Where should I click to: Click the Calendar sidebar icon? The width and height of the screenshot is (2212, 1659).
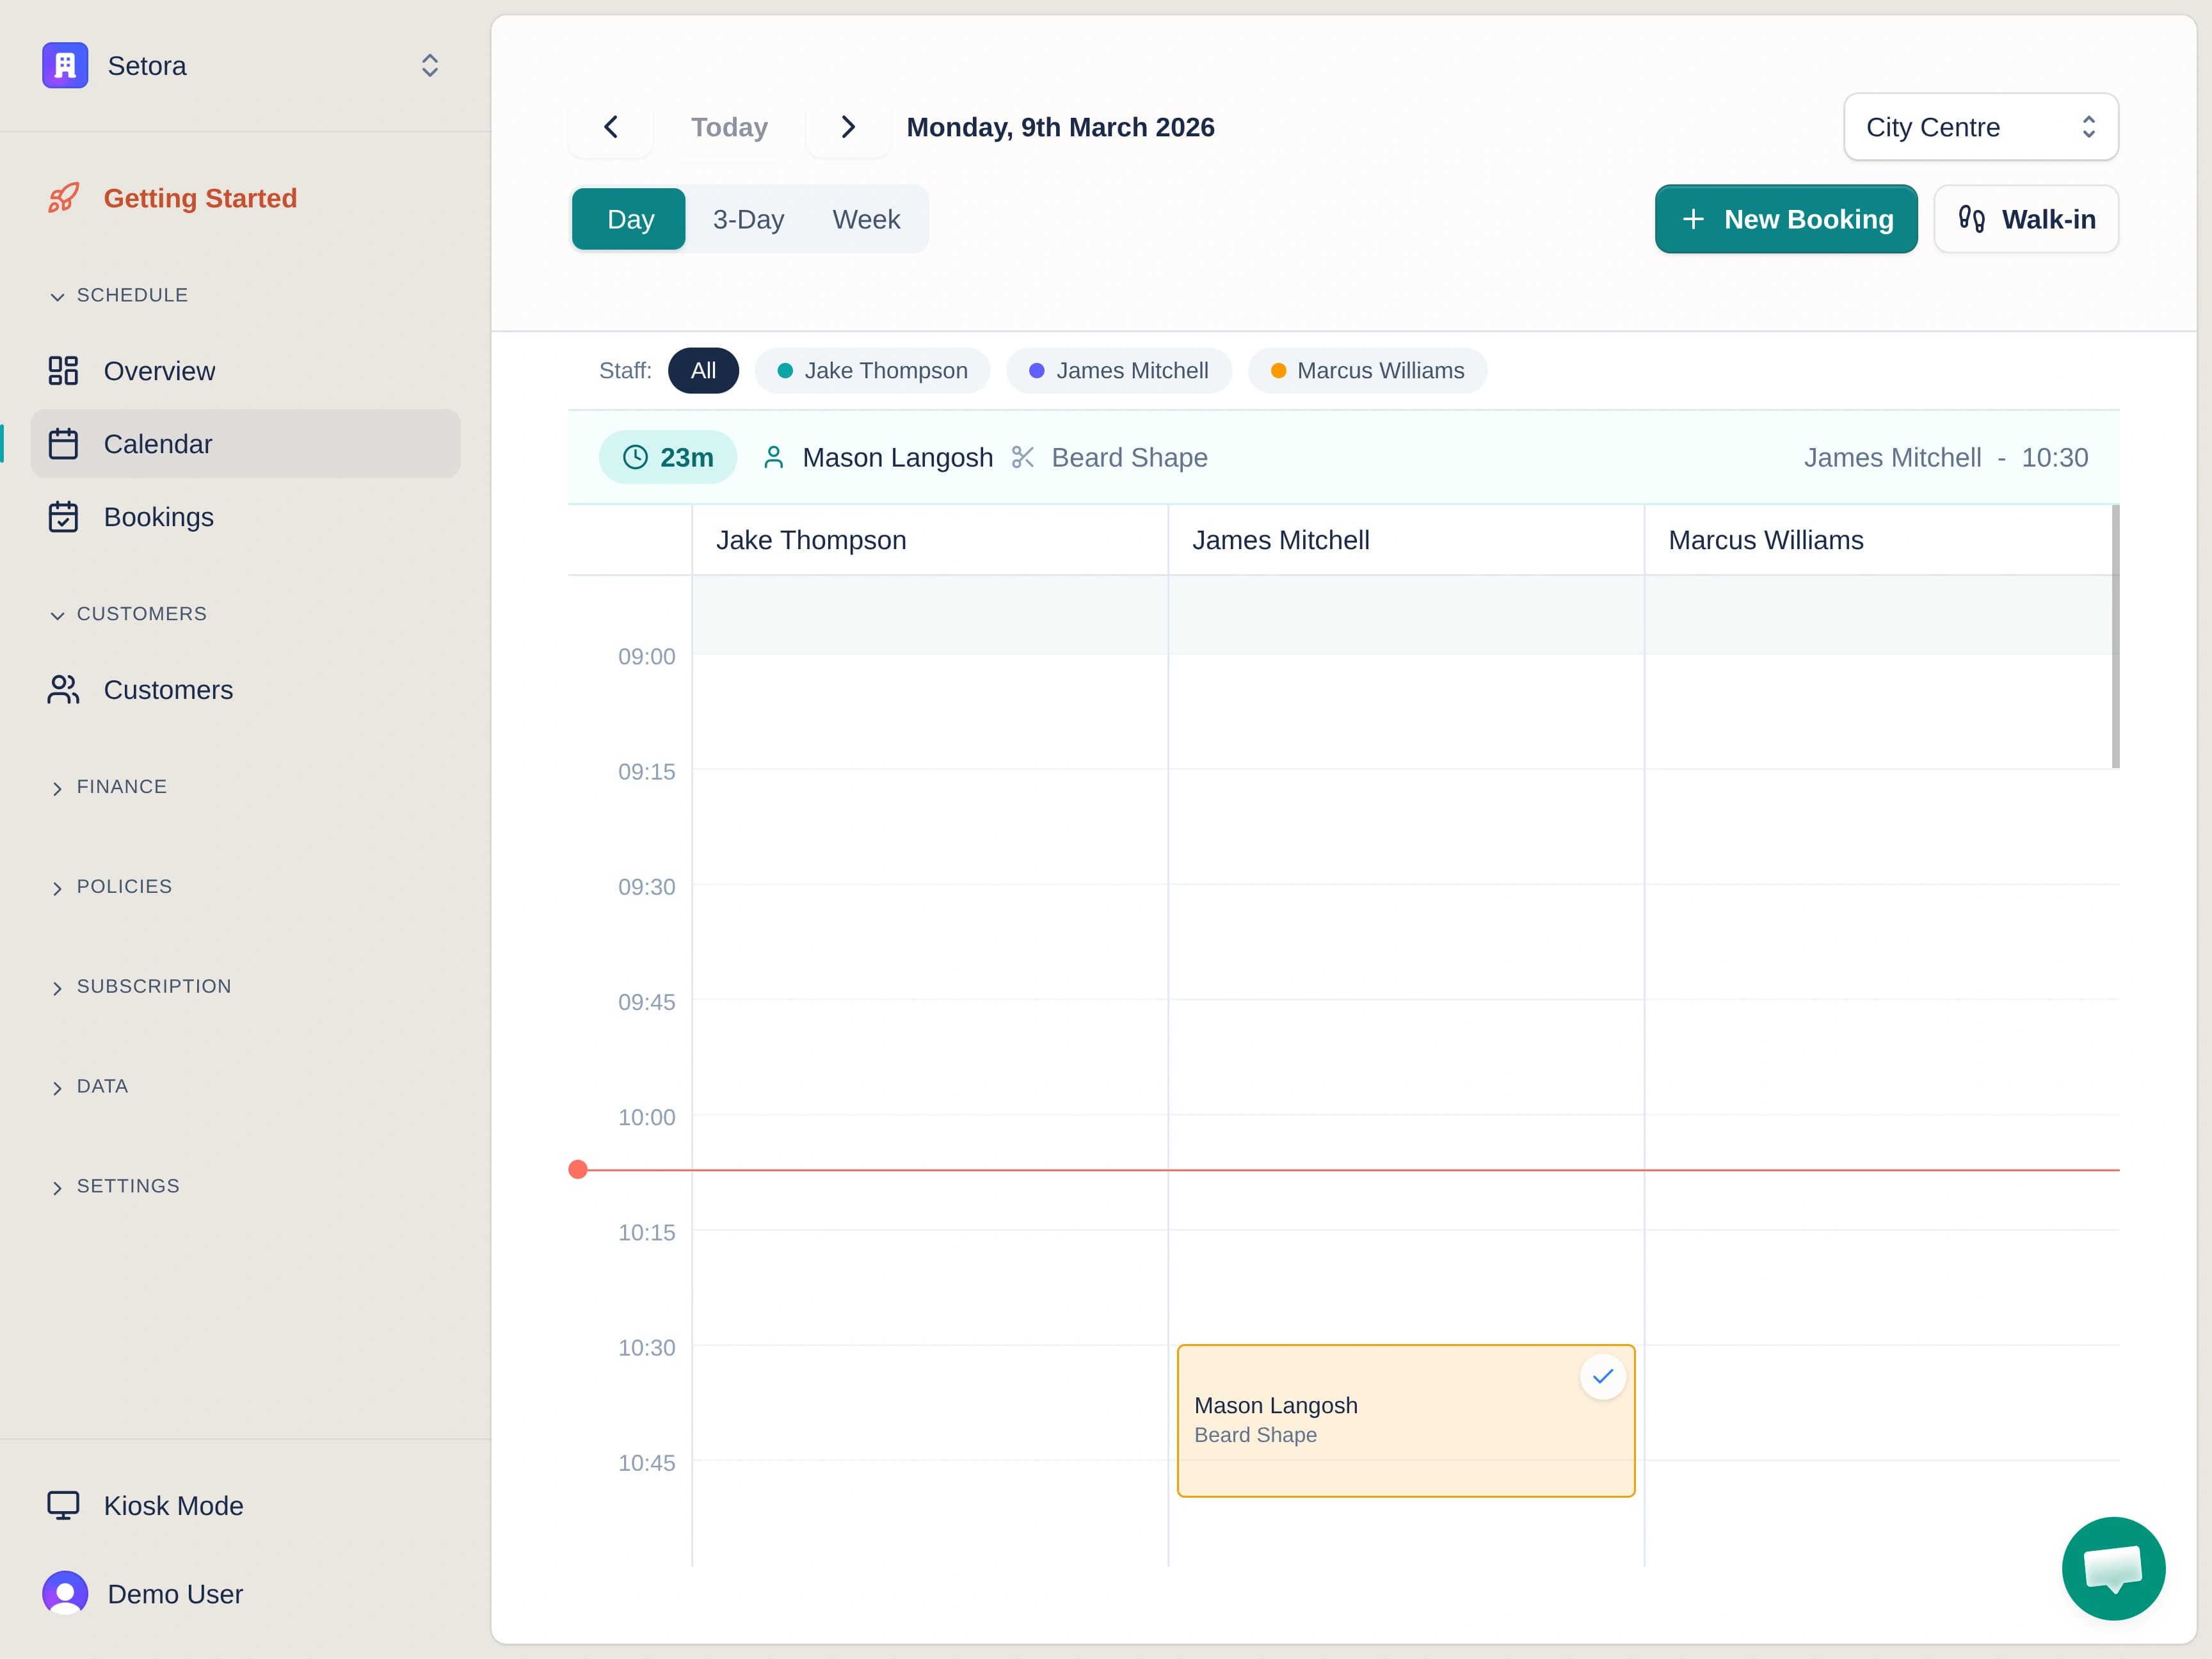click(63, 443)
